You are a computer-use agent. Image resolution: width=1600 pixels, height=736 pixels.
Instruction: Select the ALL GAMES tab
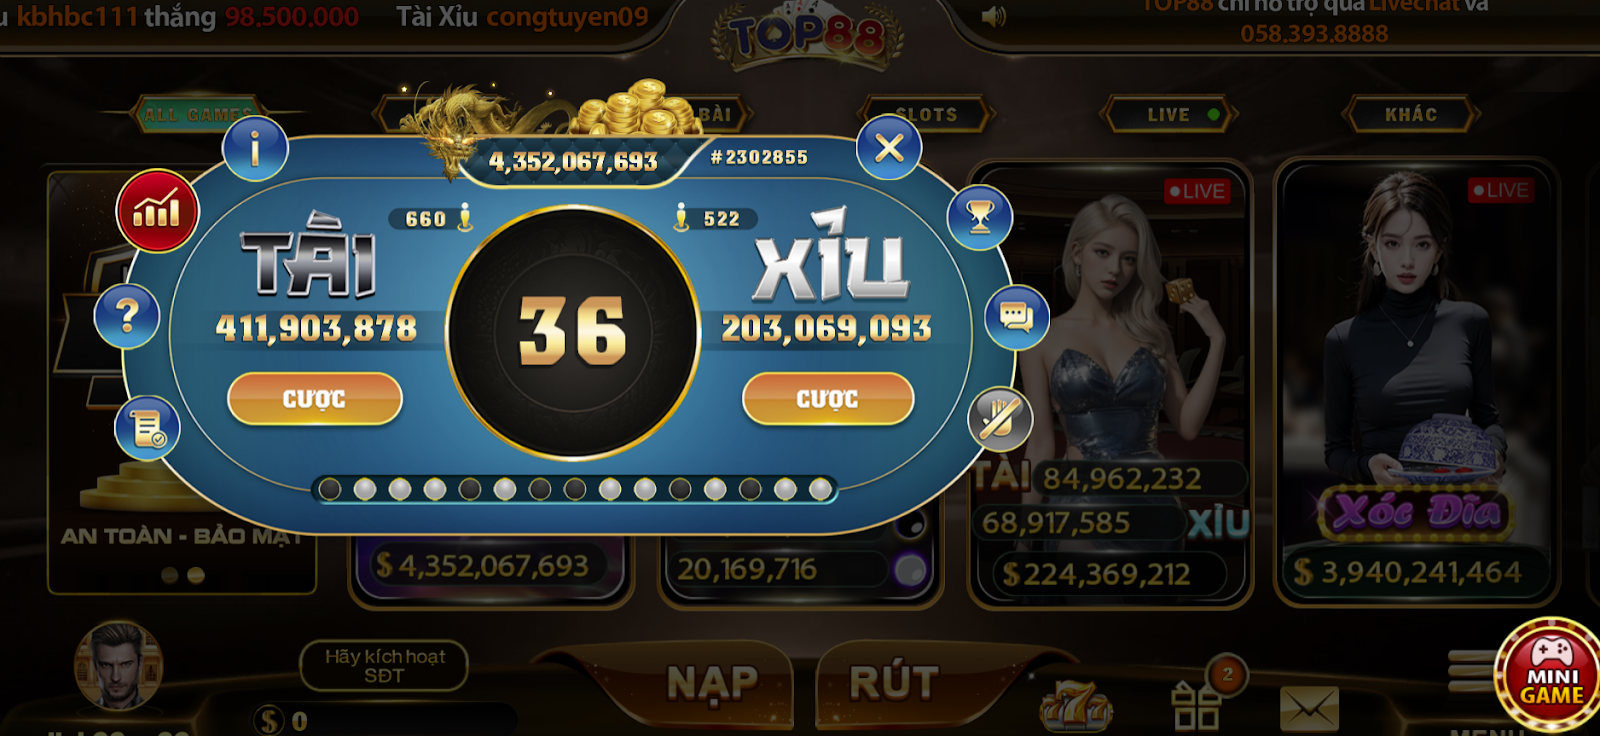click(196, 114)
